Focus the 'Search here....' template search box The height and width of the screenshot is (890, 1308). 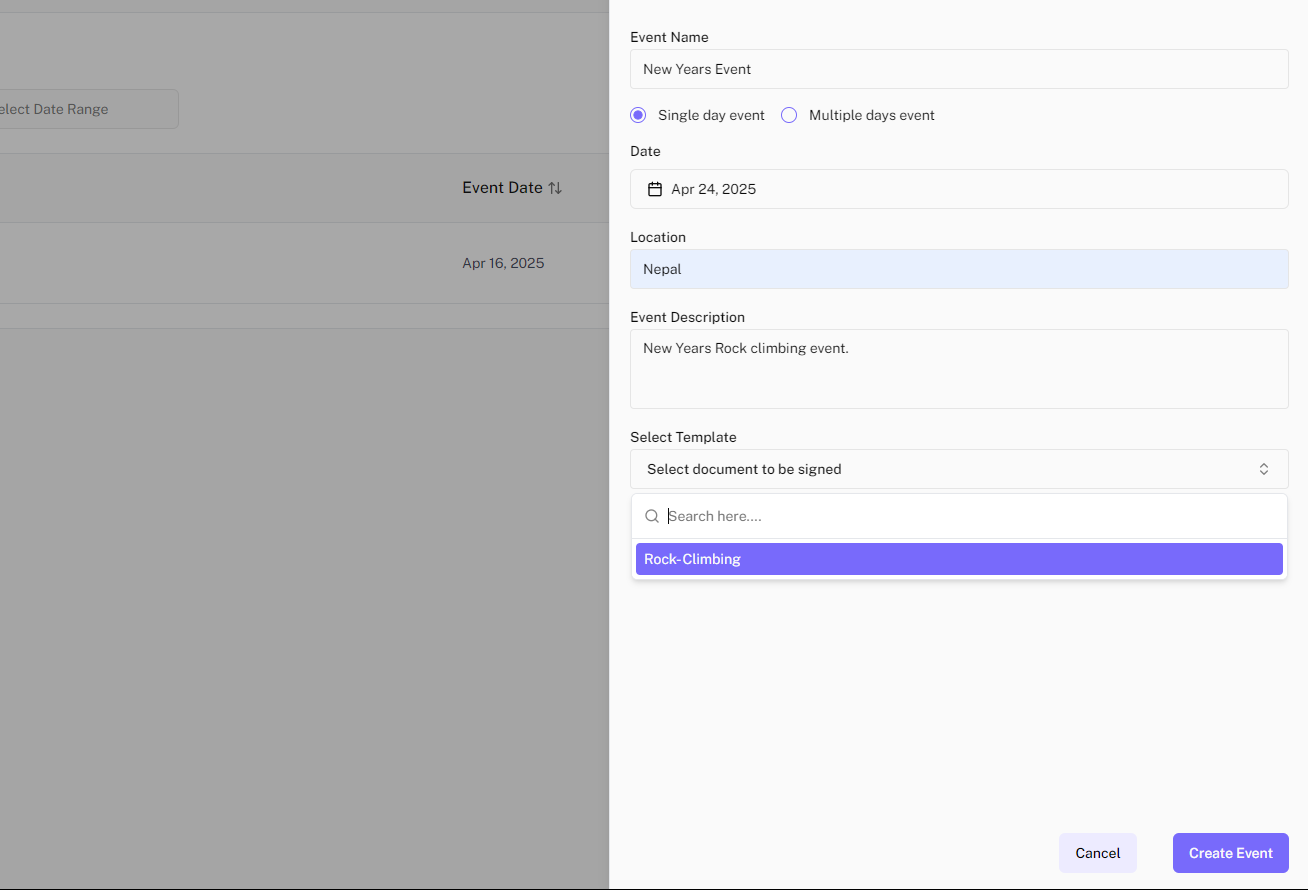coord(970,516)
